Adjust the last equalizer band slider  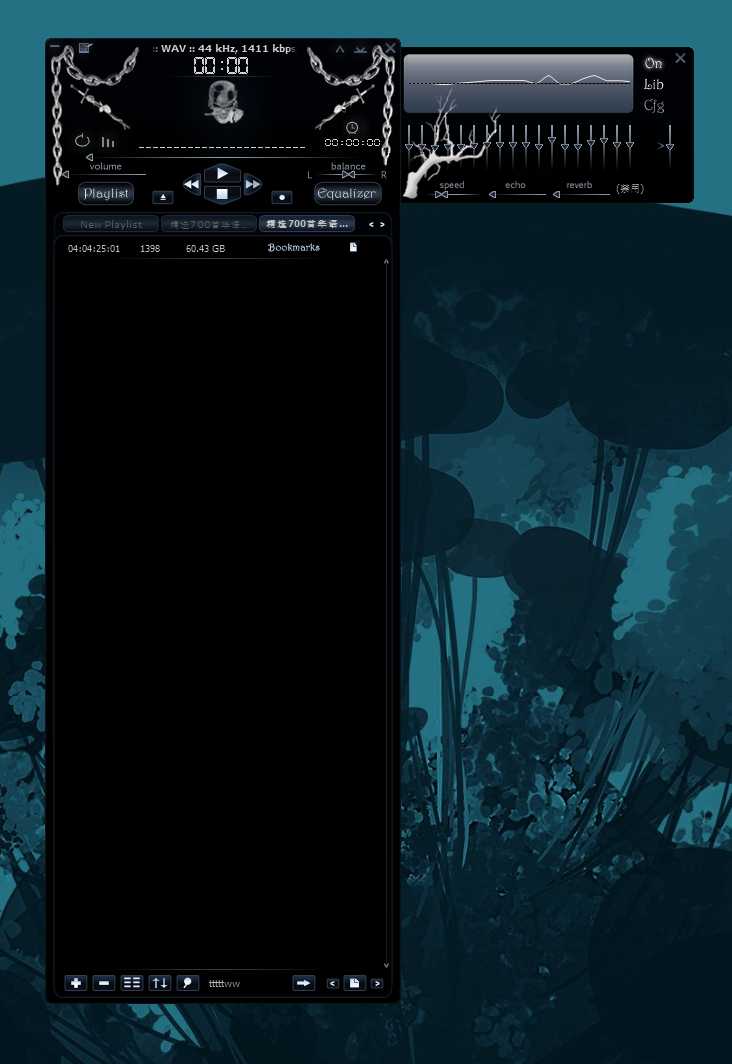[630, 145]
